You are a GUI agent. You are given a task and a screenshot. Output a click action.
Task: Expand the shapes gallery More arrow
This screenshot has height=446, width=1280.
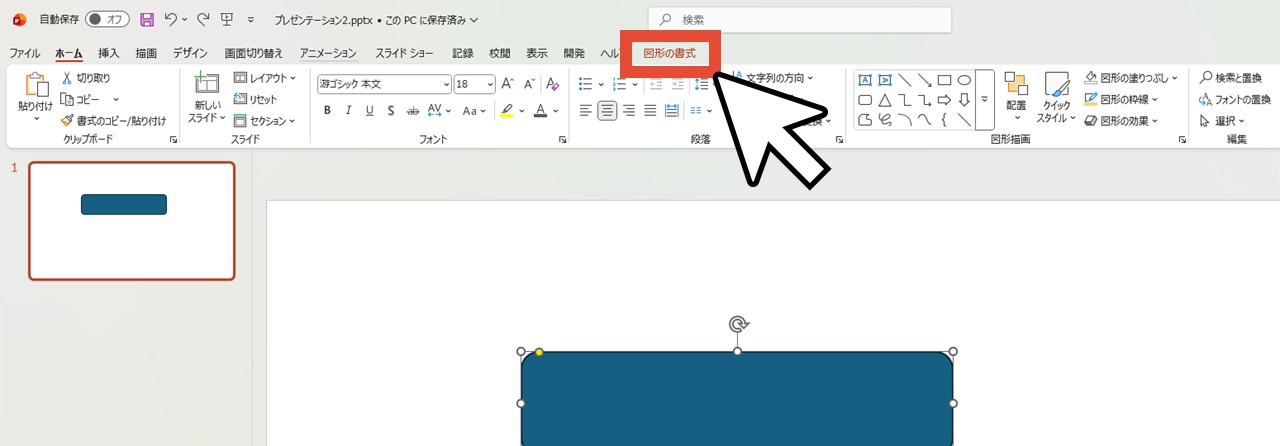pyautogui.click(x=984, y=100)
